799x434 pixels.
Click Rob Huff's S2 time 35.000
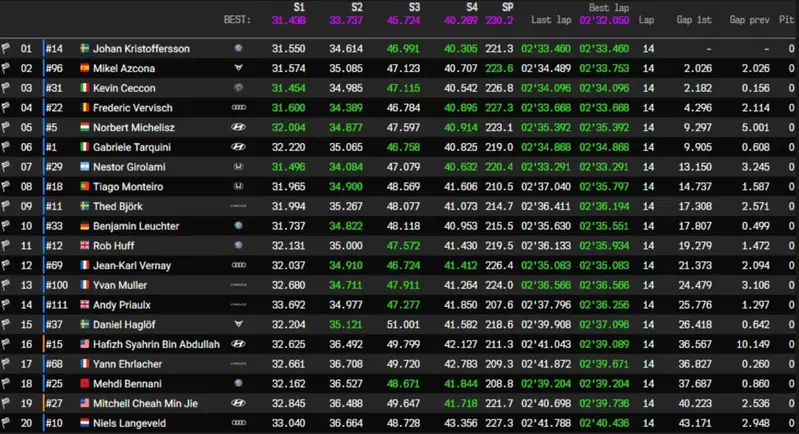[x=345, y=246]
